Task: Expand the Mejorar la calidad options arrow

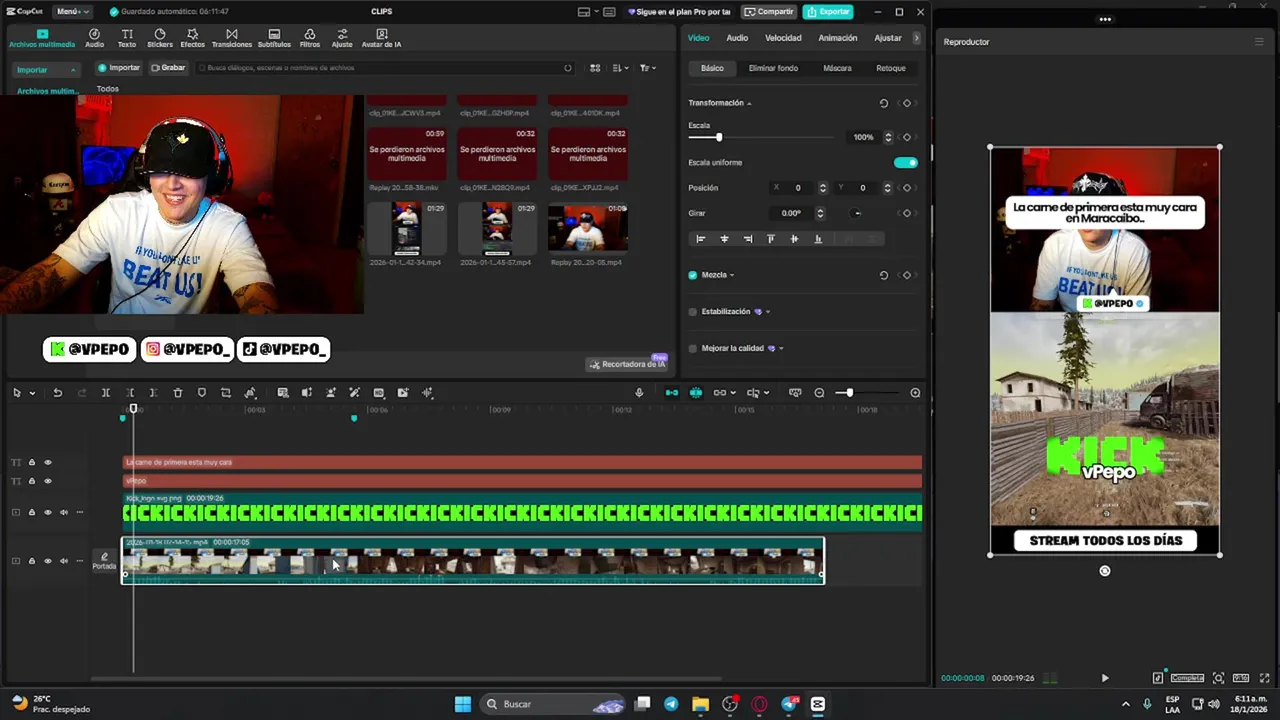Action: (x=781, y=349)
